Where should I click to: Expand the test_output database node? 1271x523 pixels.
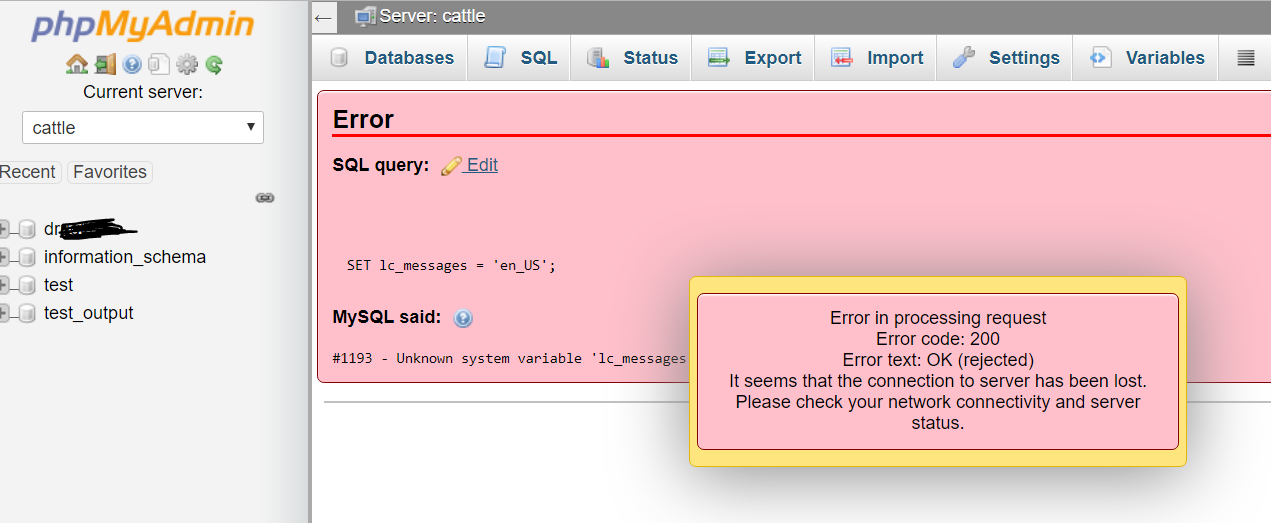pyautogui.click(x=6, y=313)
